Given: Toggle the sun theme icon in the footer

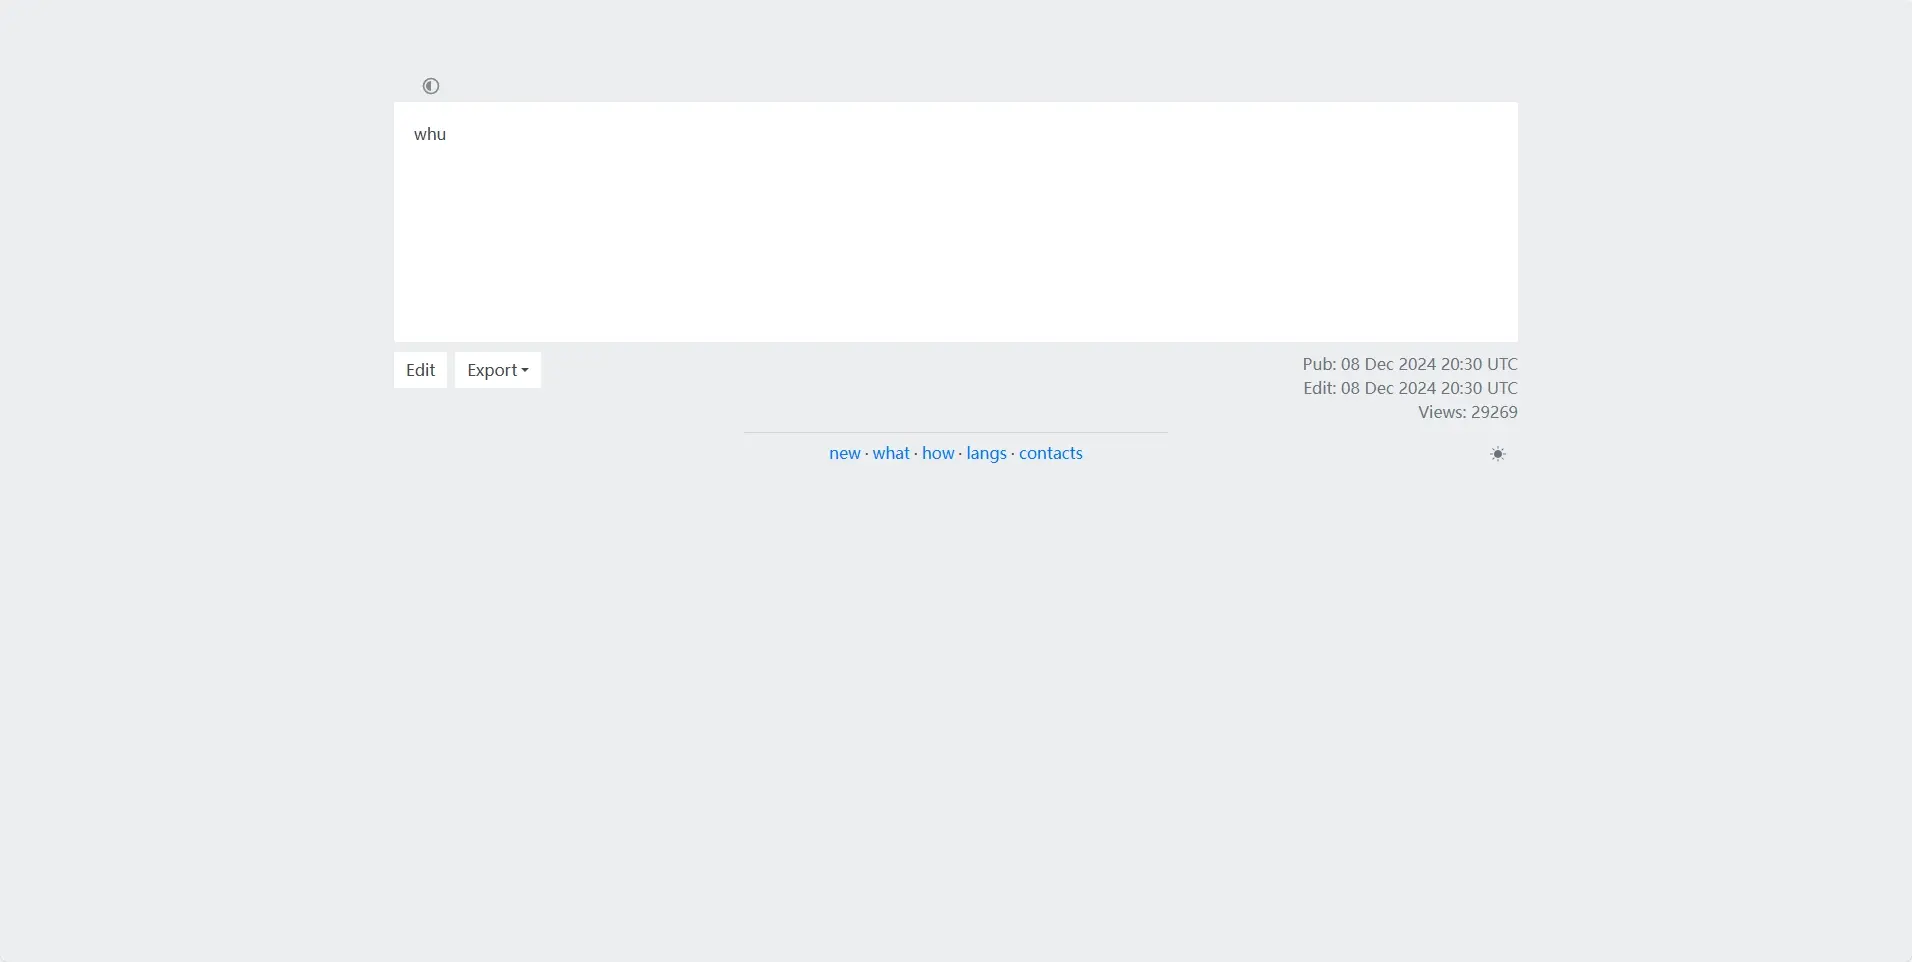Looking at the screenshot, I should [1497, 454].
